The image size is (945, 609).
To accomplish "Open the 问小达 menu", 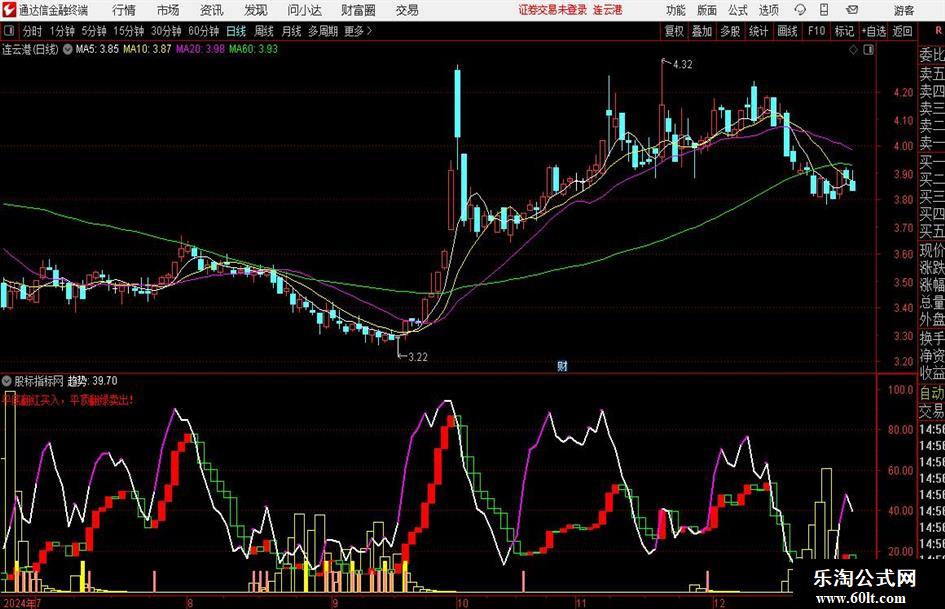I will pos(304,10).
